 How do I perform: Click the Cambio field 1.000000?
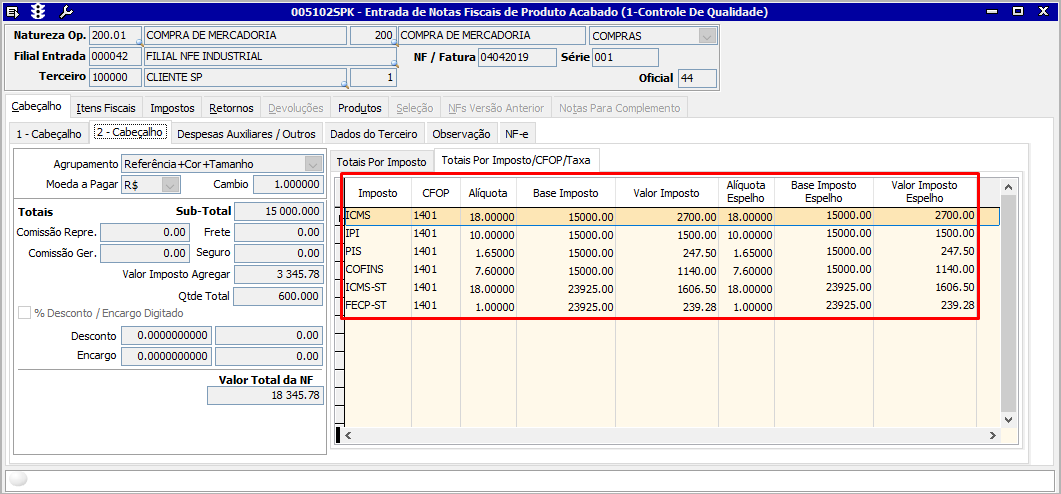click(x=288, y=184)
